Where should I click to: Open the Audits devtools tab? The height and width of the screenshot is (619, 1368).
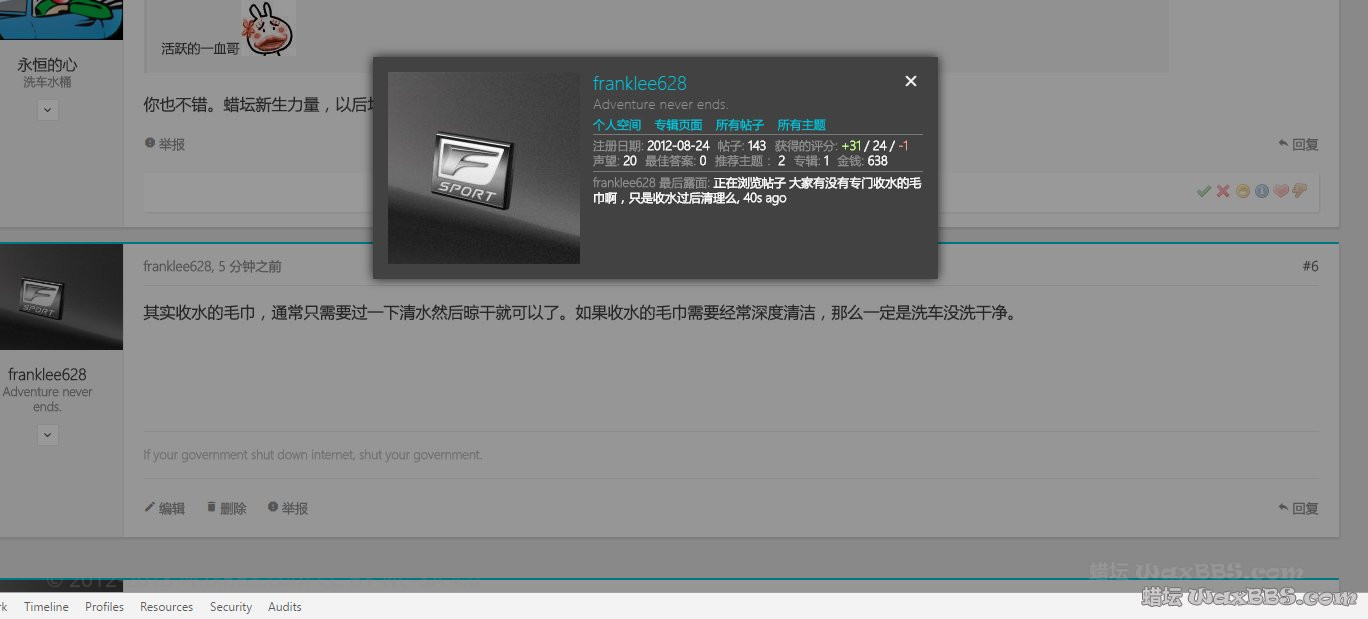[285, 607]
